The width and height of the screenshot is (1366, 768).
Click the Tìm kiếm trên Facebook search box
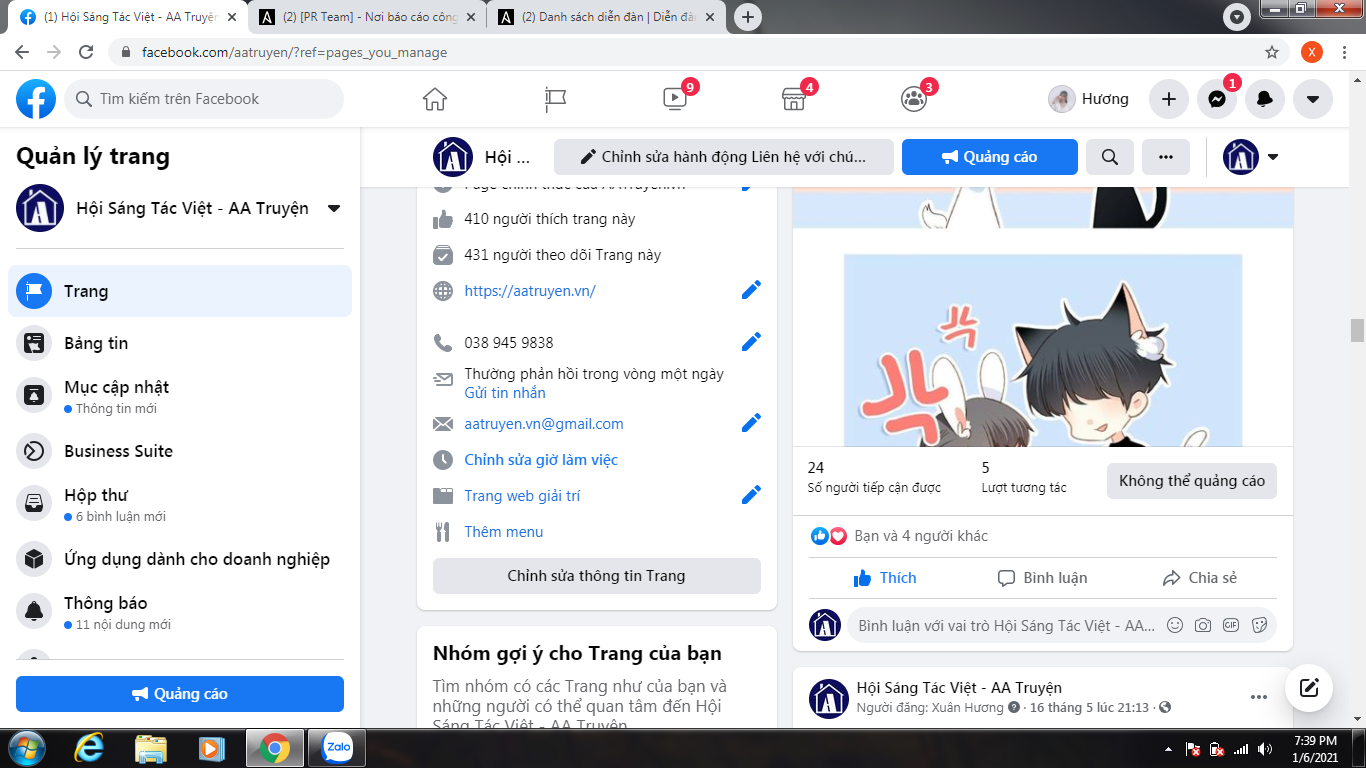click(204, 99)
